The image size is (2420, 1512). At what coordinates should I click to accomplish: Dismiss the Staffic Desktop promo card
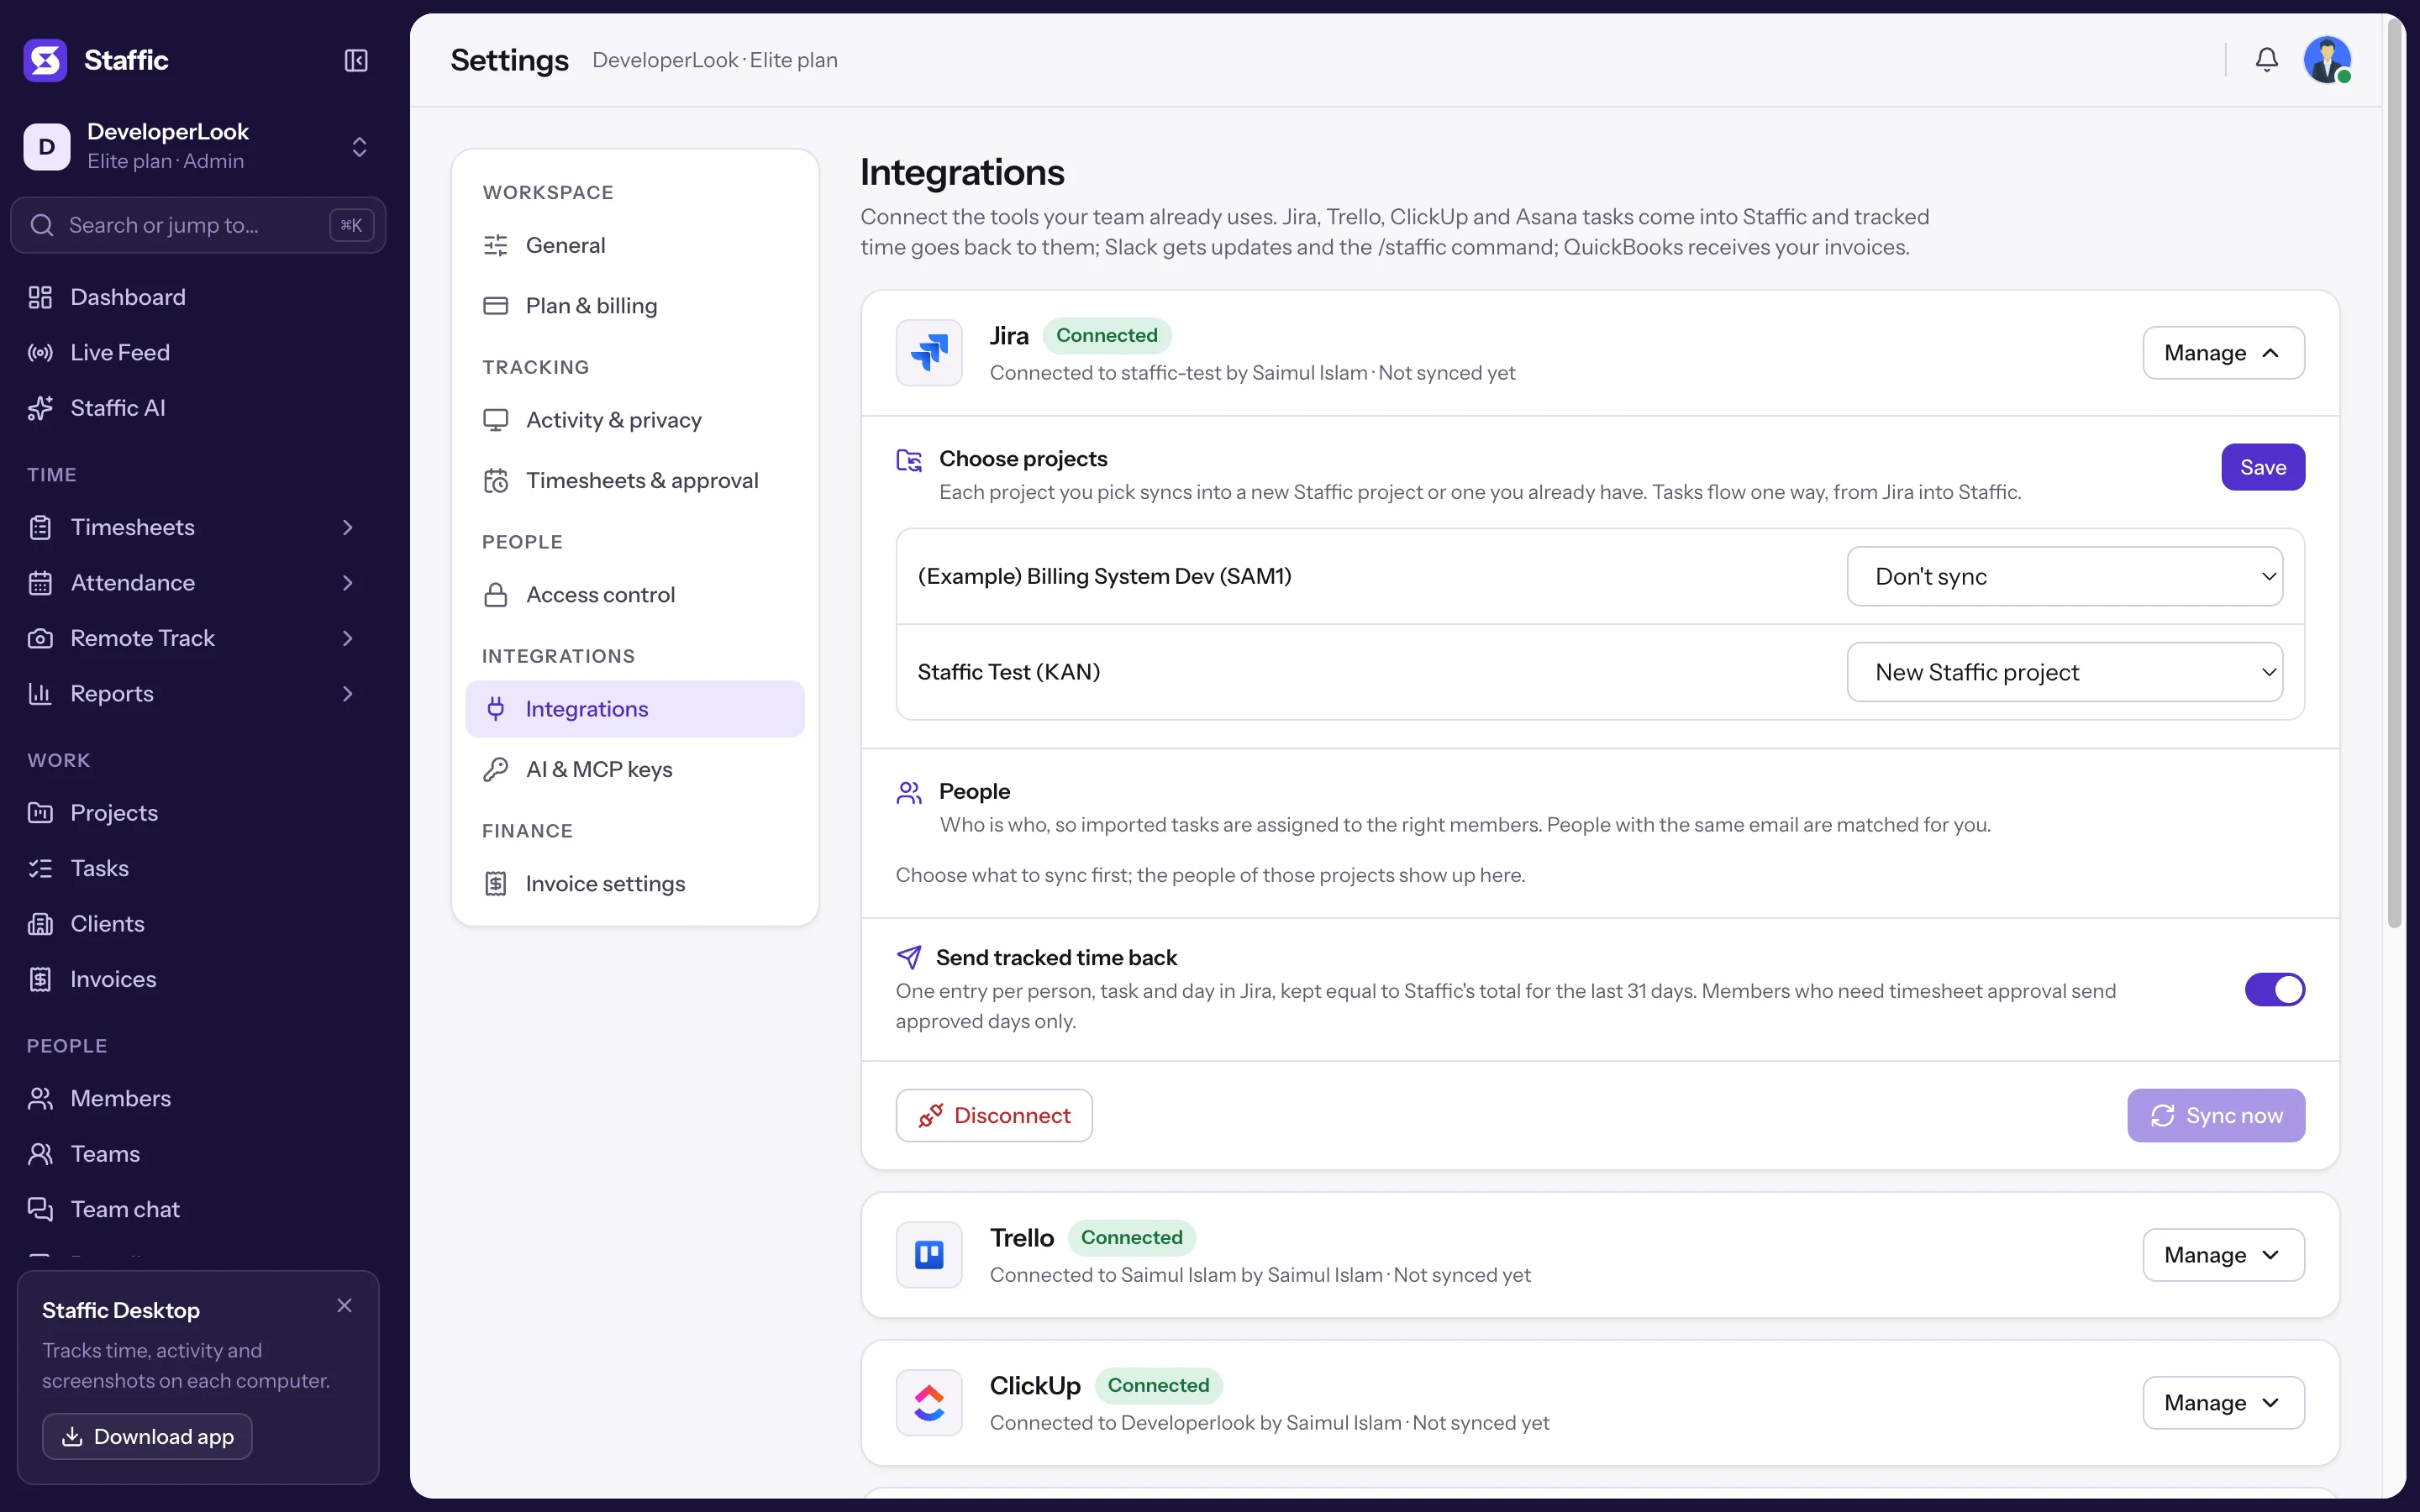[x=345, y=1305]
